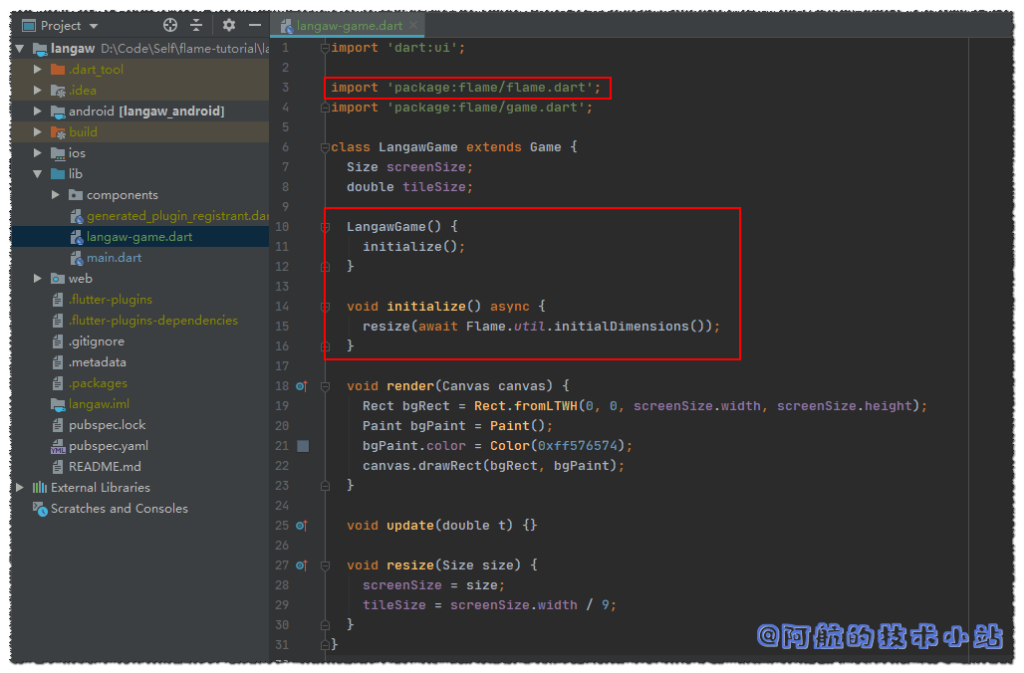Toggle fold on import block
This screenshot has height=673, width=1024.
click(324, 48)
